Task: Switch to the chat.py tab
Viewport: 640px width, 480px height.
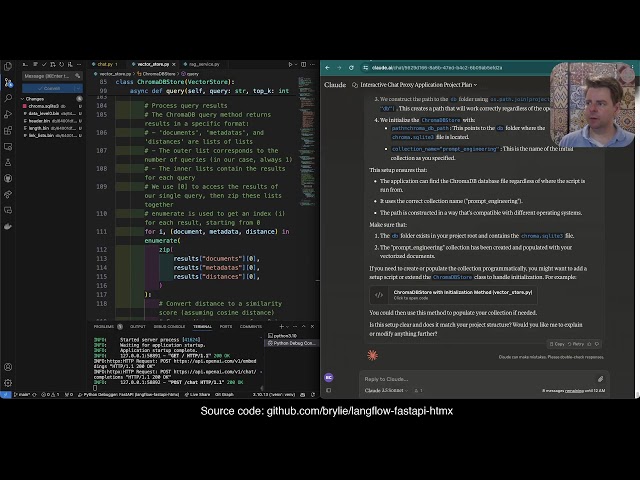Action: 104,64
